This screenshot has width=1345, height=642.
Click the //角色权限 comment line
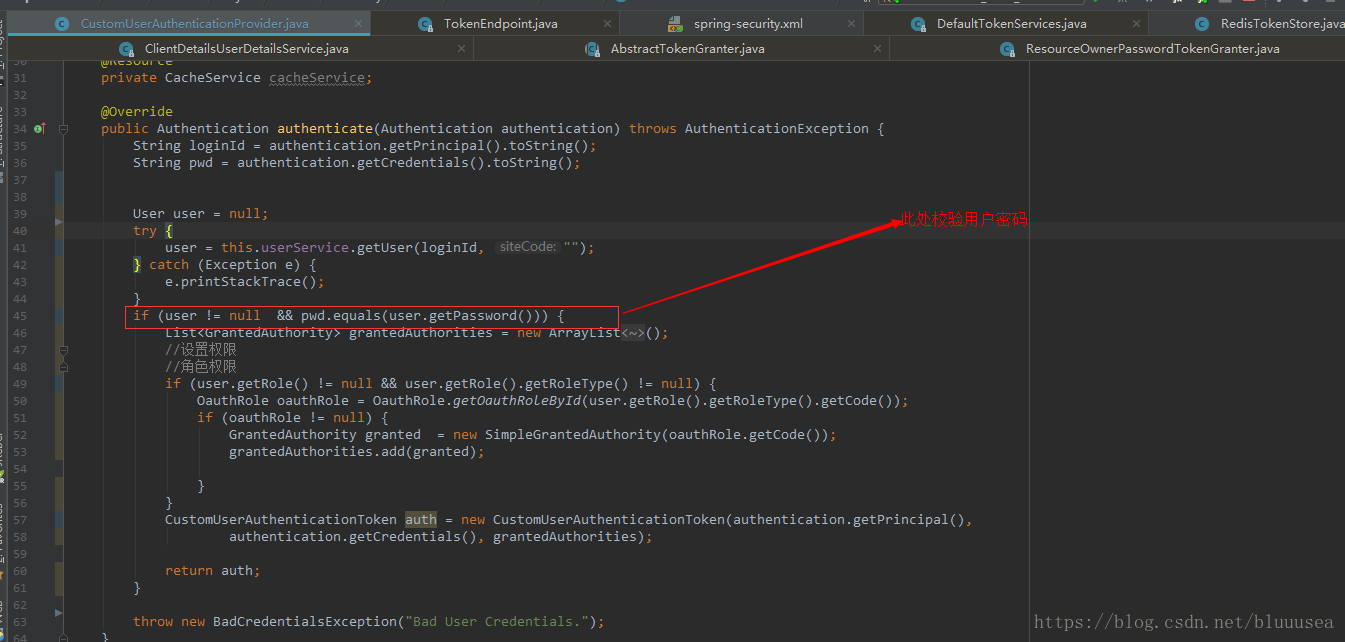tap(201, 367)
